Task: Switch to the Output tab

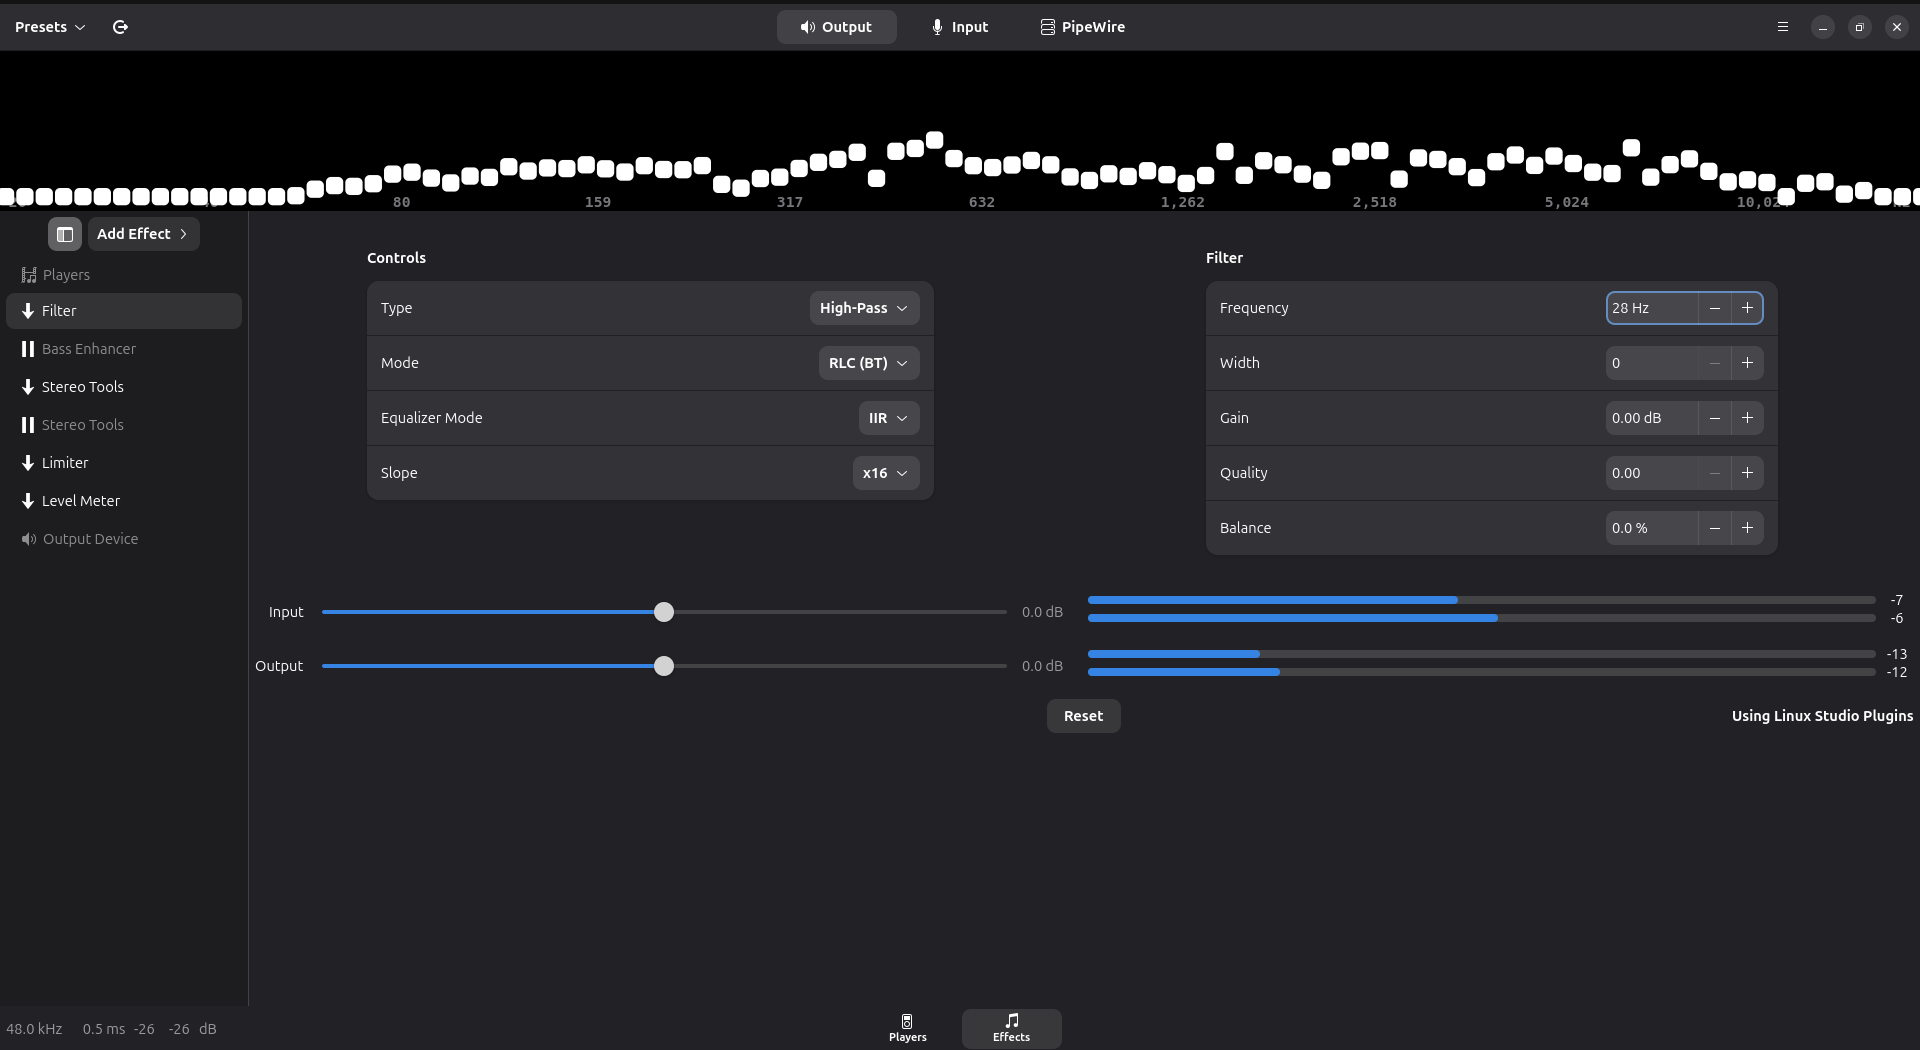Action: (836, 27)
